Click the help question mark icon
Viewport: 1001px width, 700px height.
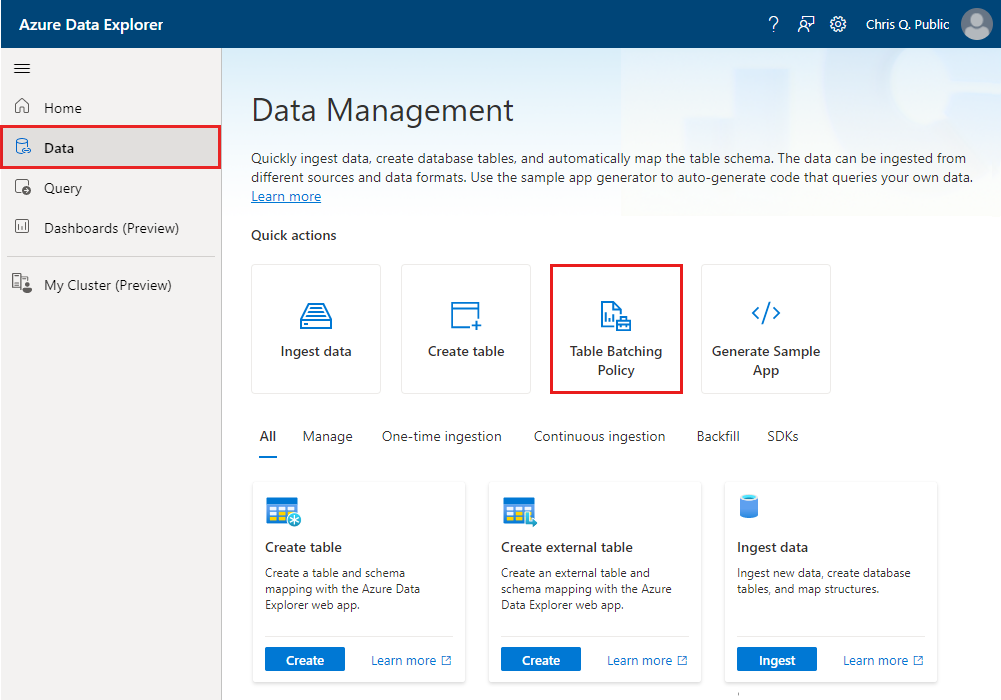click(773, 24)
